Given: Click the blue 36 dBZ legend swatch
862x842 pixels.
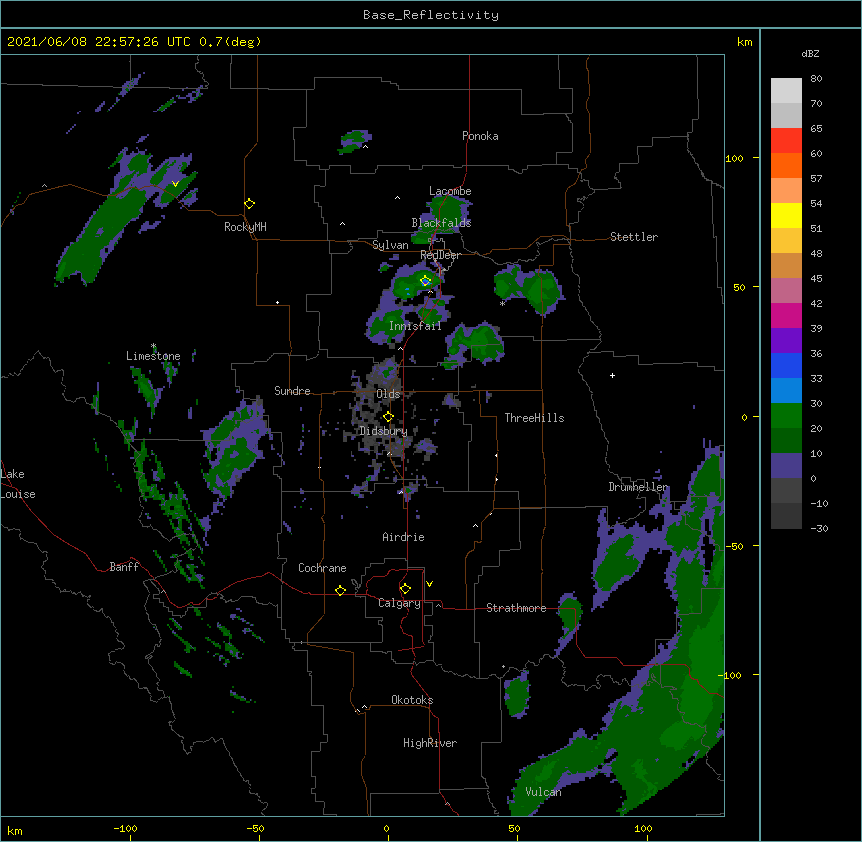Looking at the screenshot, I should tap(786, 365).
